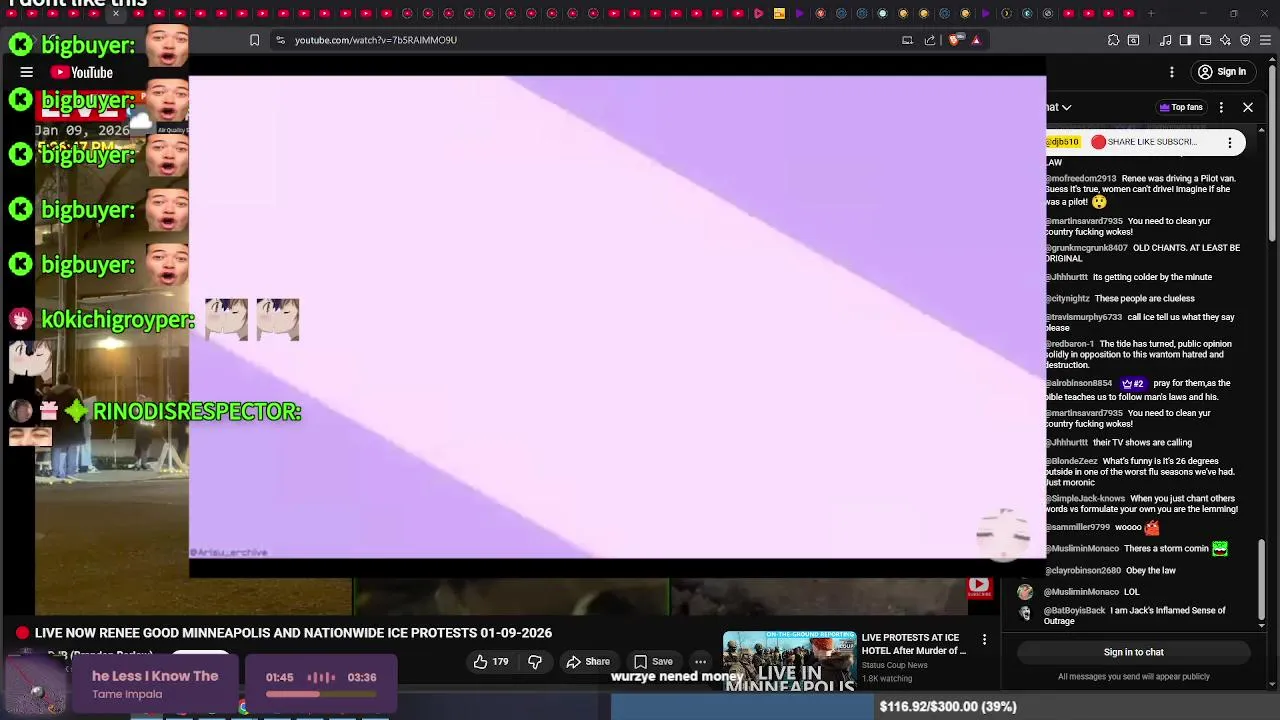1280x720 pixels.
Task: Click username @clayrobinson2680 in chat
Action: click(1083, 570)
